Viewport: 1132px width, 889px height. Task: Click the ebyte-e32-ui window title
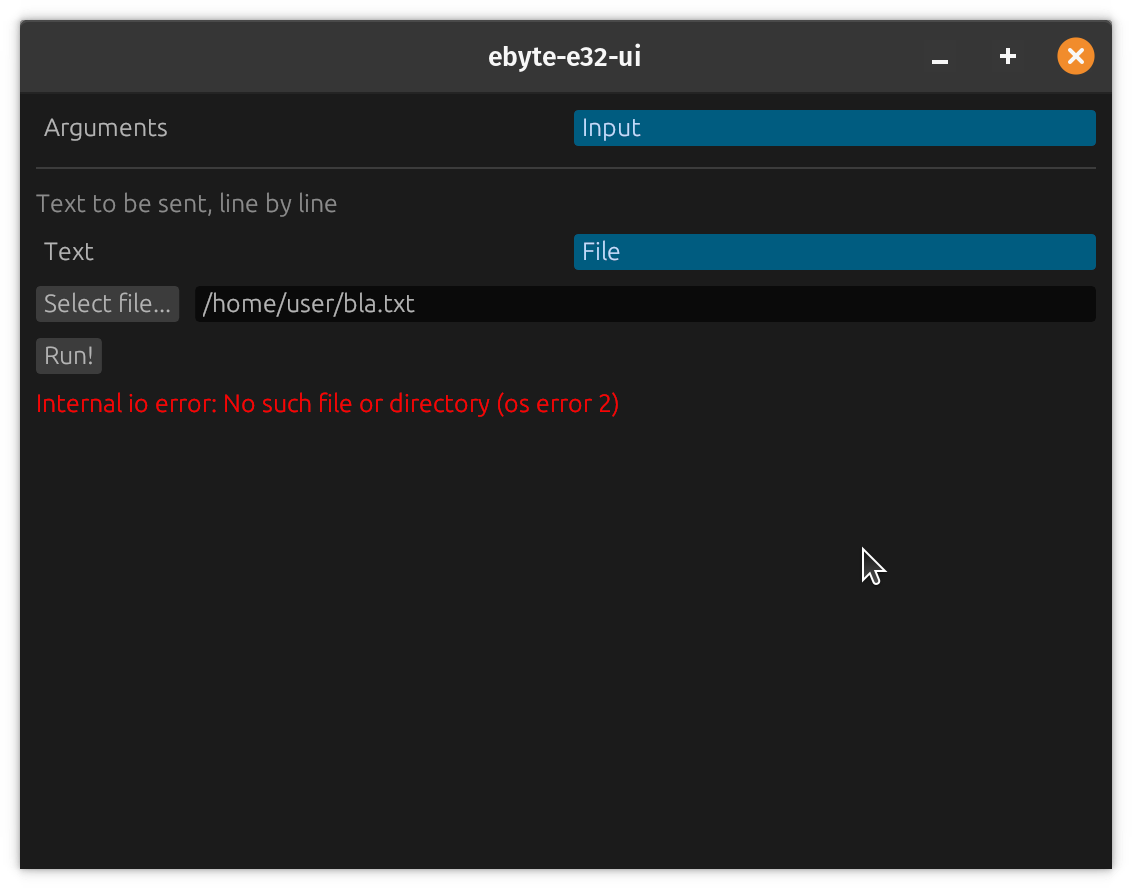564,57
